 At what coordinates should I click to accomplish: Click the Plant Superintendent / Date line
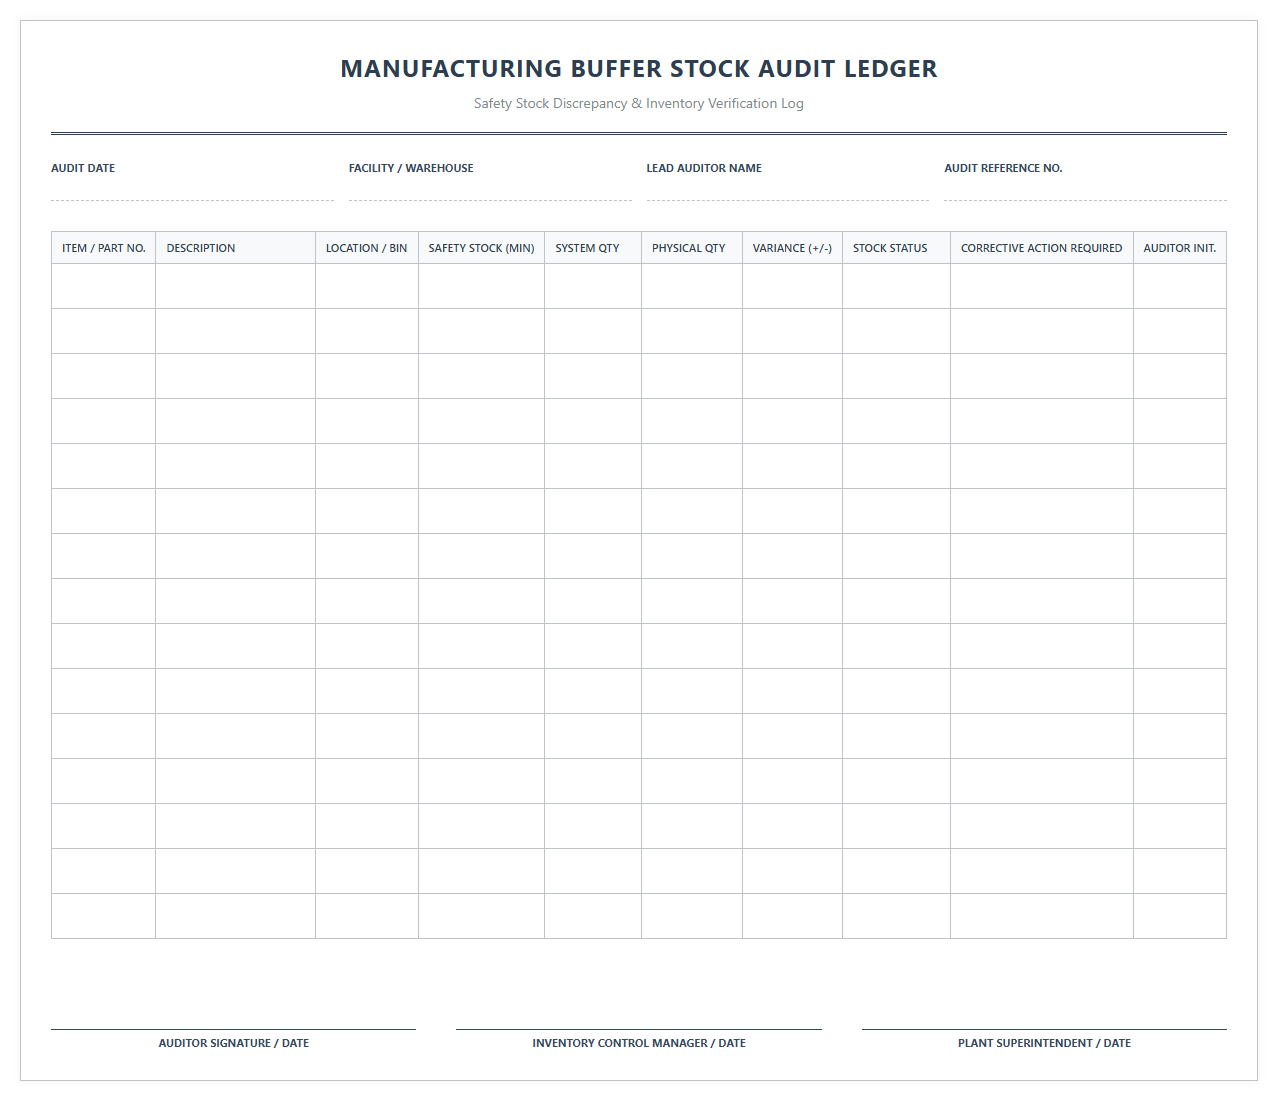(x=1044, y=1029)
